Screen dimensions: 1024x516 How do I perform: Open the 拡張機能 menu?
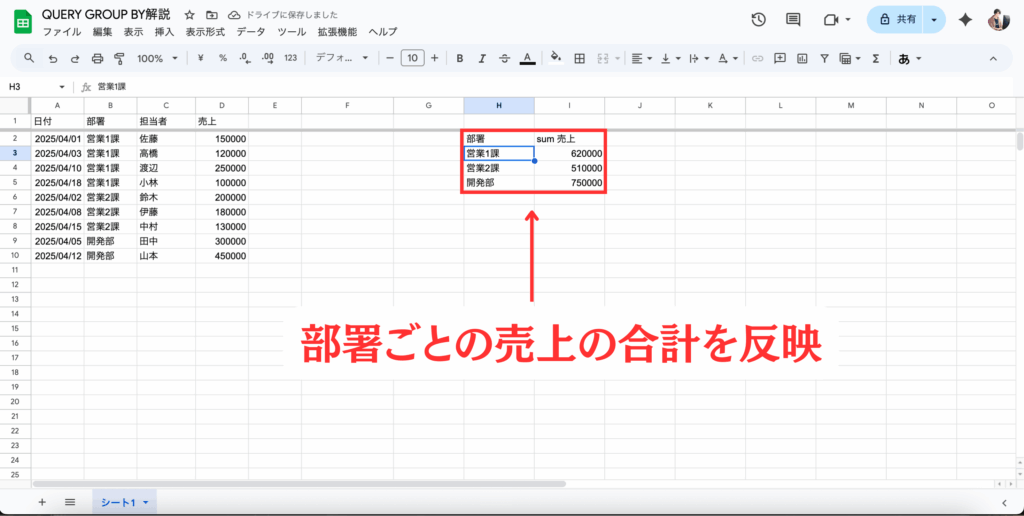(337, 32)
